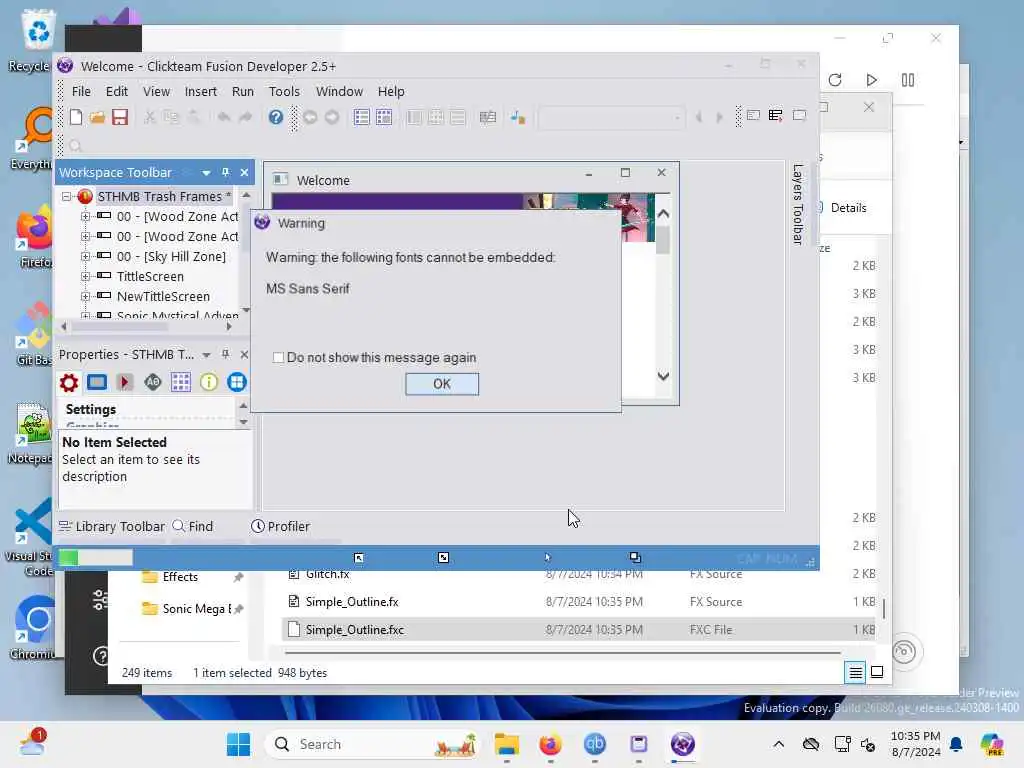This screenshot has height=768, width=1024.
Task: Switch File Explorer to details view
Action: point(855,672)
